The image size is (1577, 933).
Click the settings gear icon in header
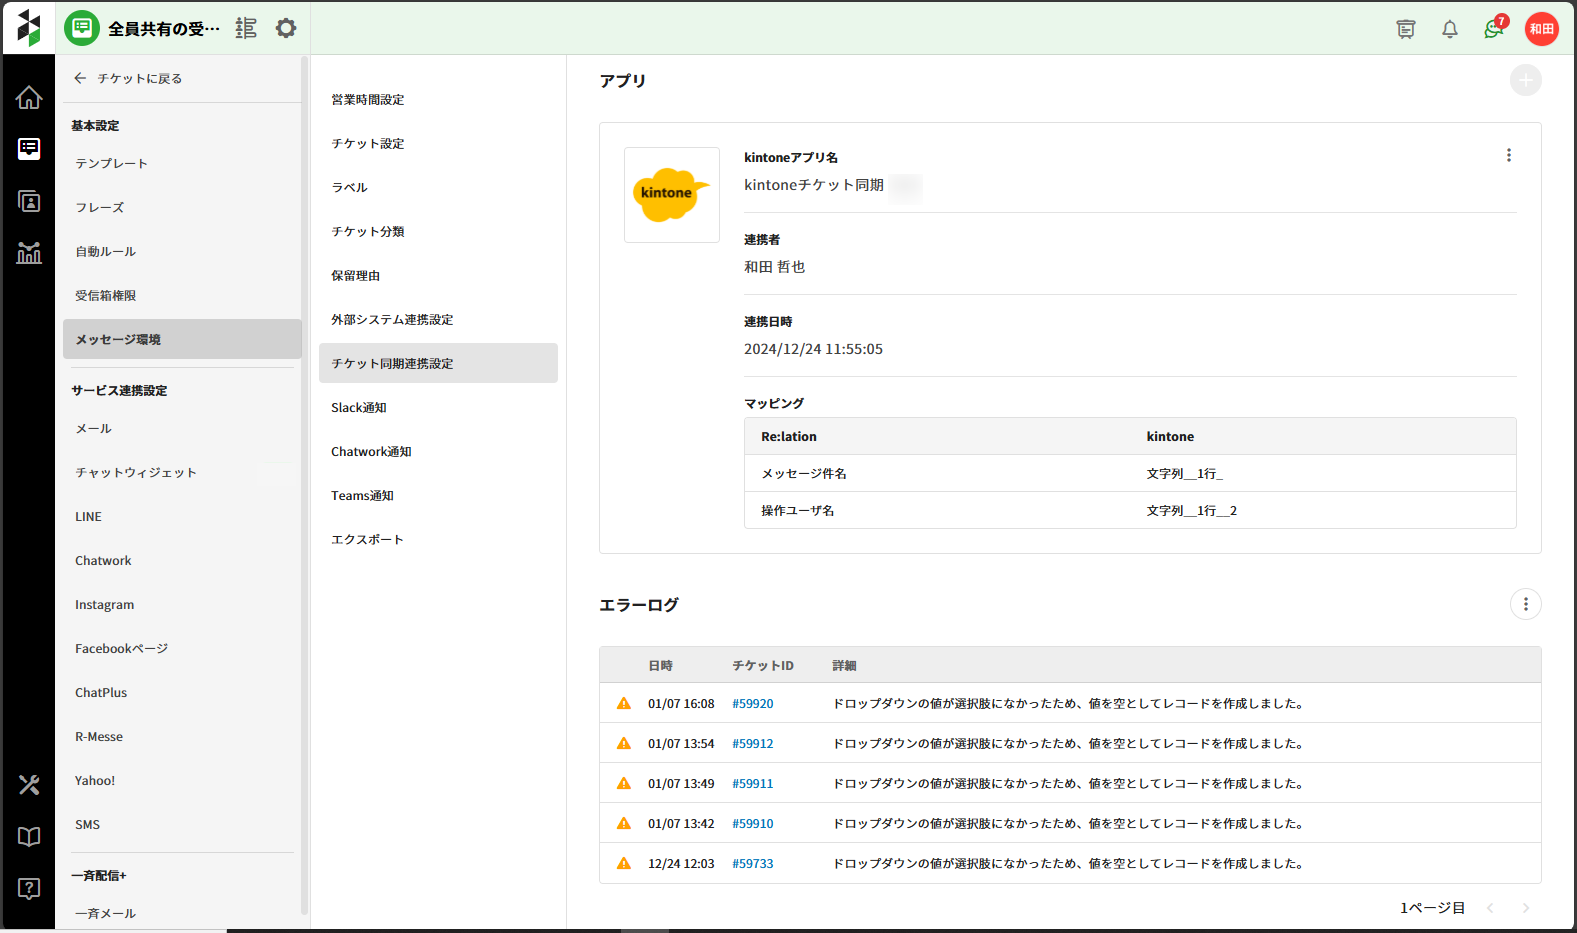(x=286, y=28)
